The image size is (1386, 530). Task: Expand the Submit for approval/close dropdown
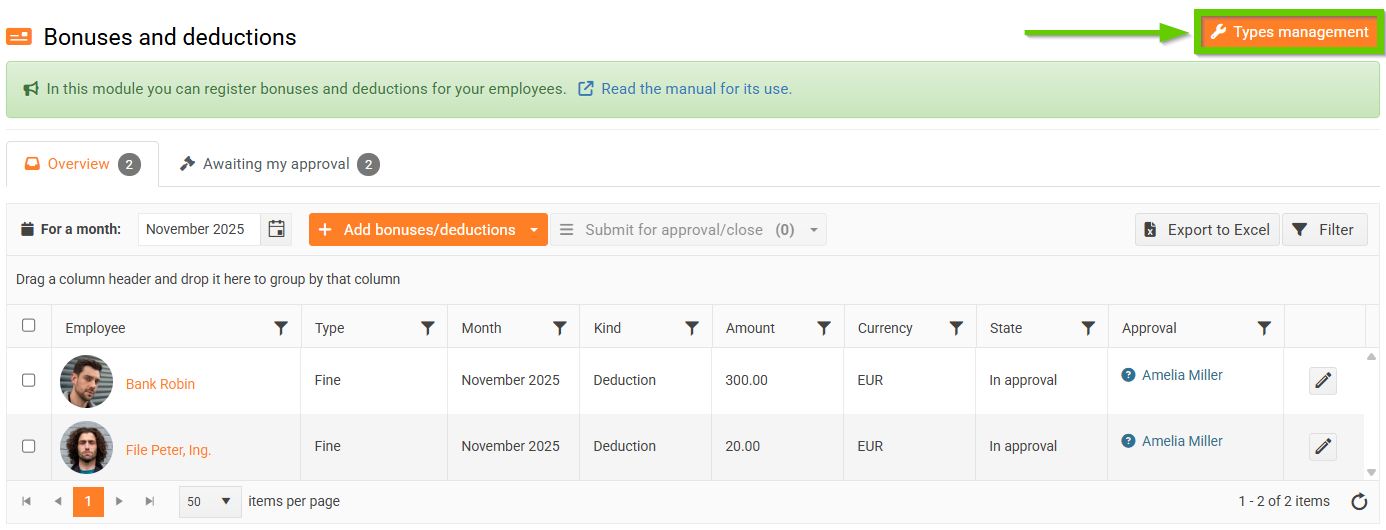814,230
